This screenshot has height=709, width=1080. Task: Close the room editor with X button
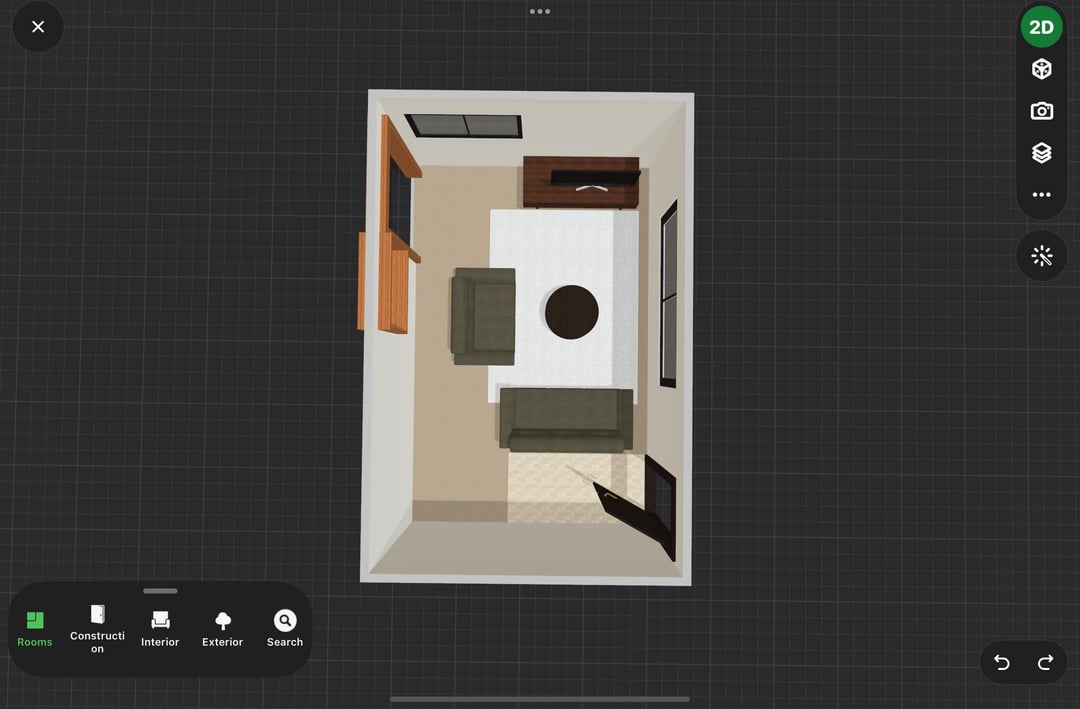pyautogui.click(x=38, y=27)
